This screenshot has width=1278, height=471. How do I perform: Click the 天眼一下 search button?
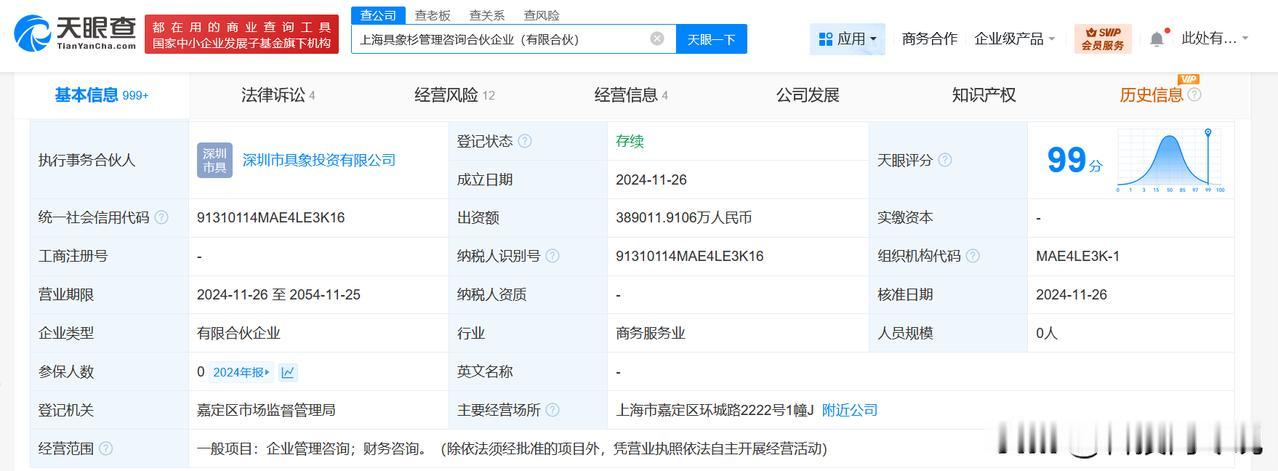[711, 39]
